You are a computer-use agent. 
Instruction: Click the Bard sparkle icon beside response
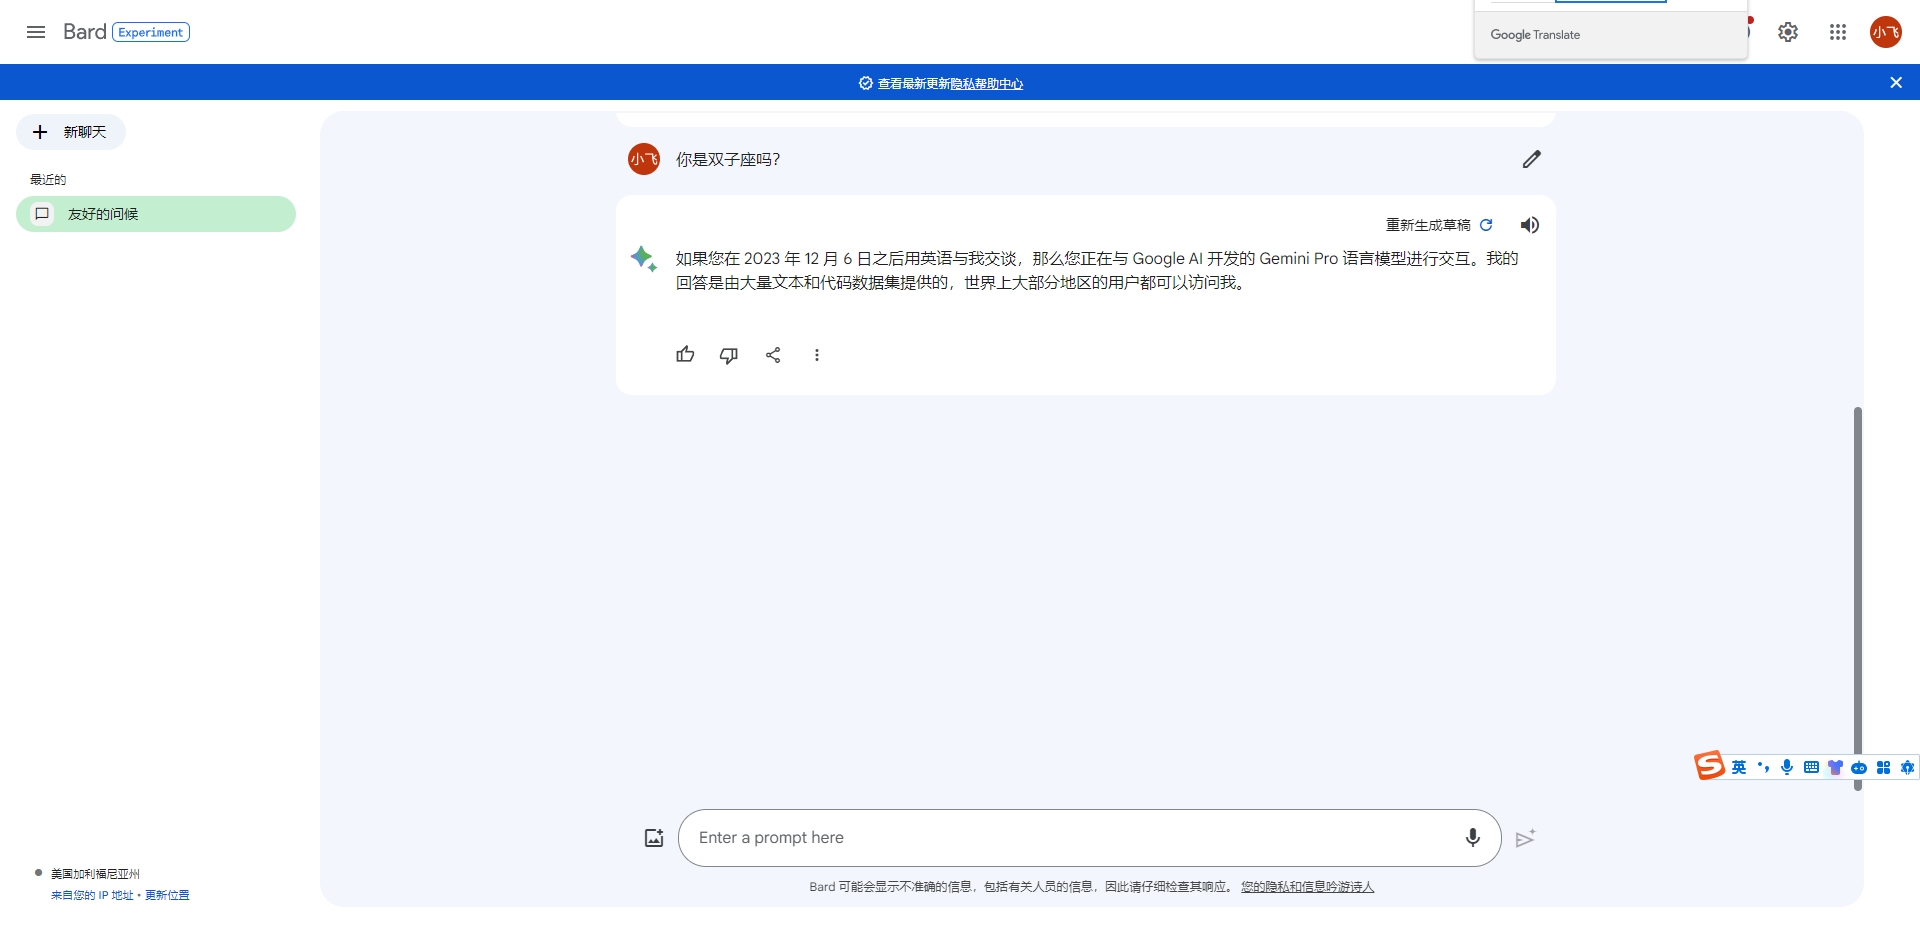[644, 259]
